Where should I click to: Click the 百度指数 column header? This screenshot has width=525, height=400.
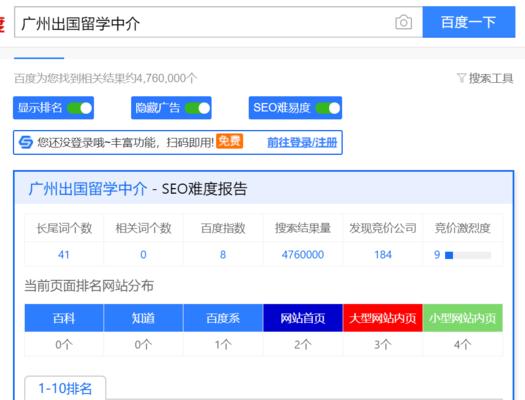click(x=223, y=228)
